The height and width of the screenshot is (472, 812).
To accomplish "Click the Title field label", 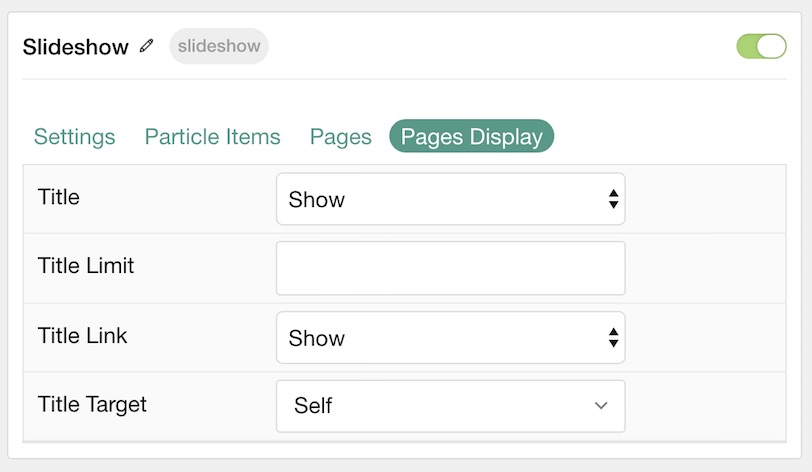I will pos(59,197).
